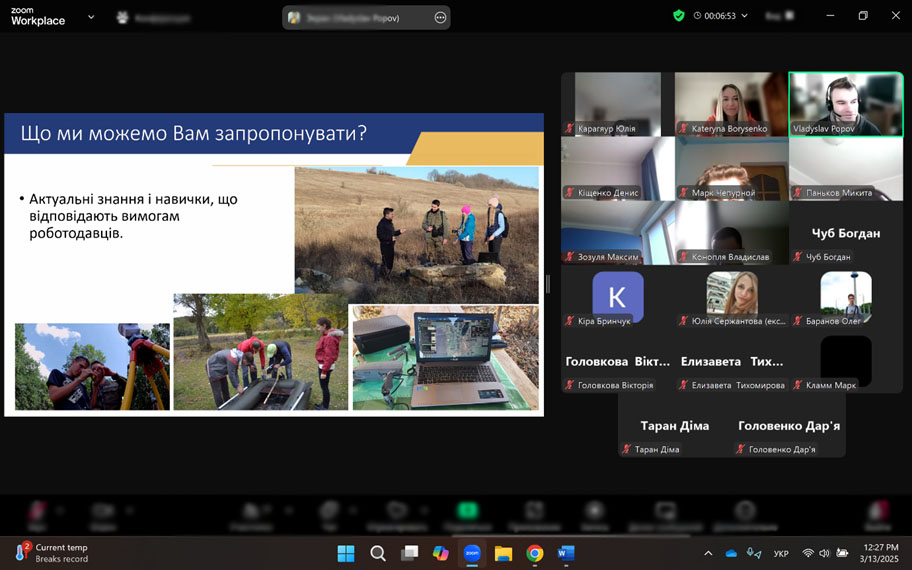Switch to Google Chrome in taskbar
This screenshot has width=912, height=570.
click(535, 553)
